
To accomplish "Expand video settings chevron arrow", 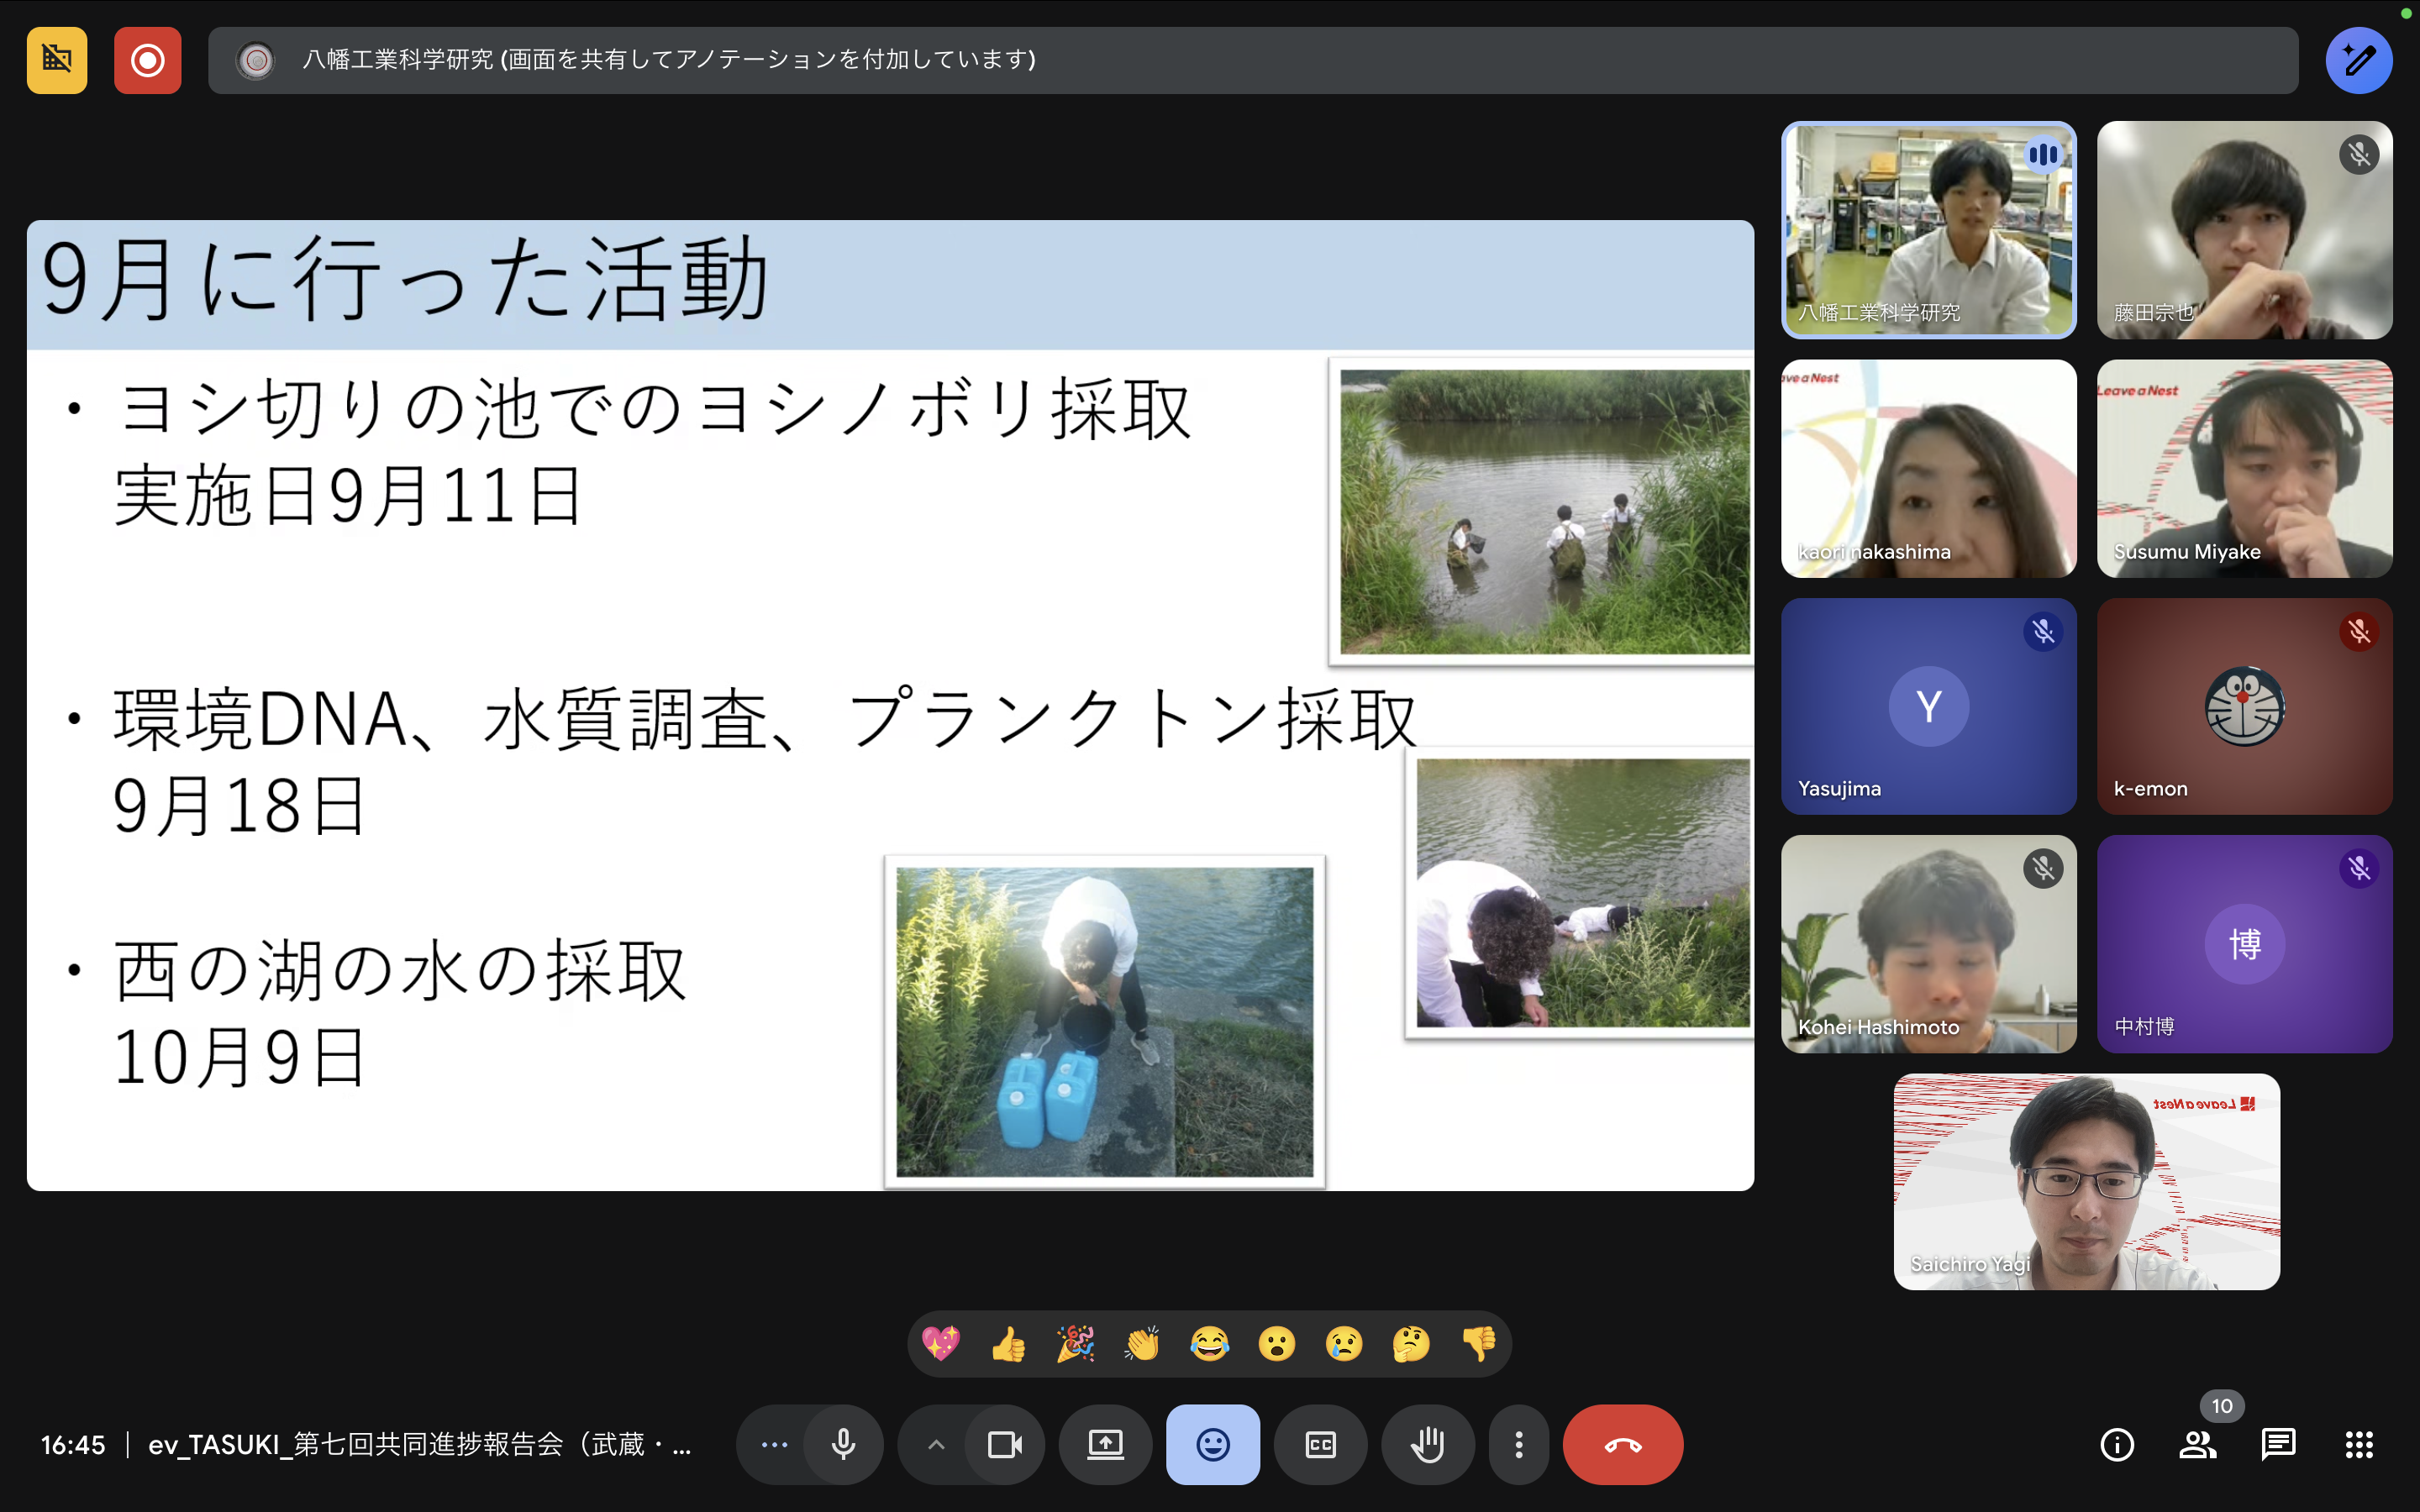I will coord(936,1444).
